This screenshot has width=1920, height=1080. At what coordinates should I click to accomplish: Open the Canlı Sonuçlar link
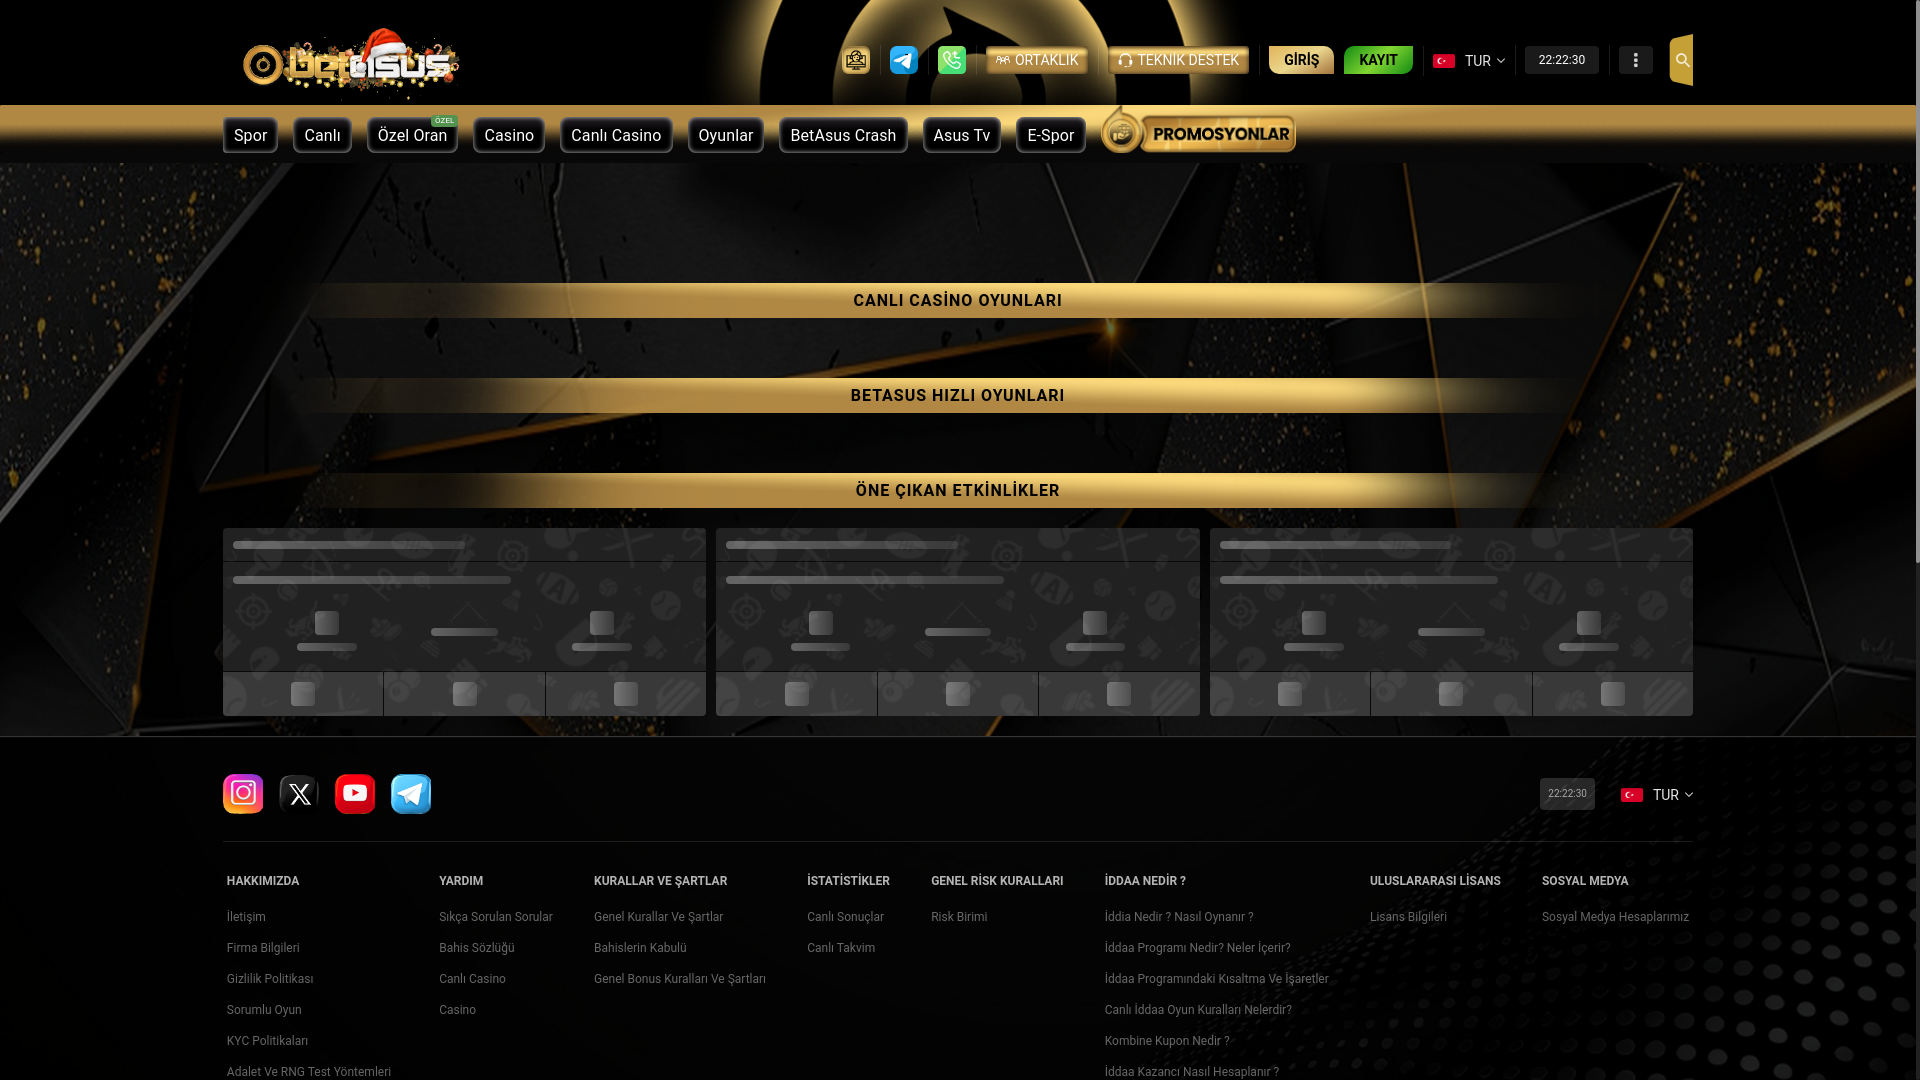point(845,917)
